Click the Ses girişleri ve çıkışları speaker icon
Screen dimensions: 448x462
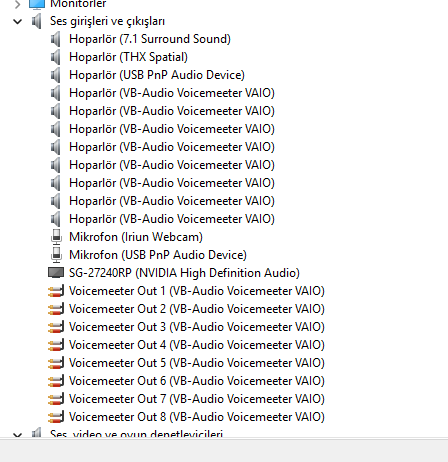[36, 21]
